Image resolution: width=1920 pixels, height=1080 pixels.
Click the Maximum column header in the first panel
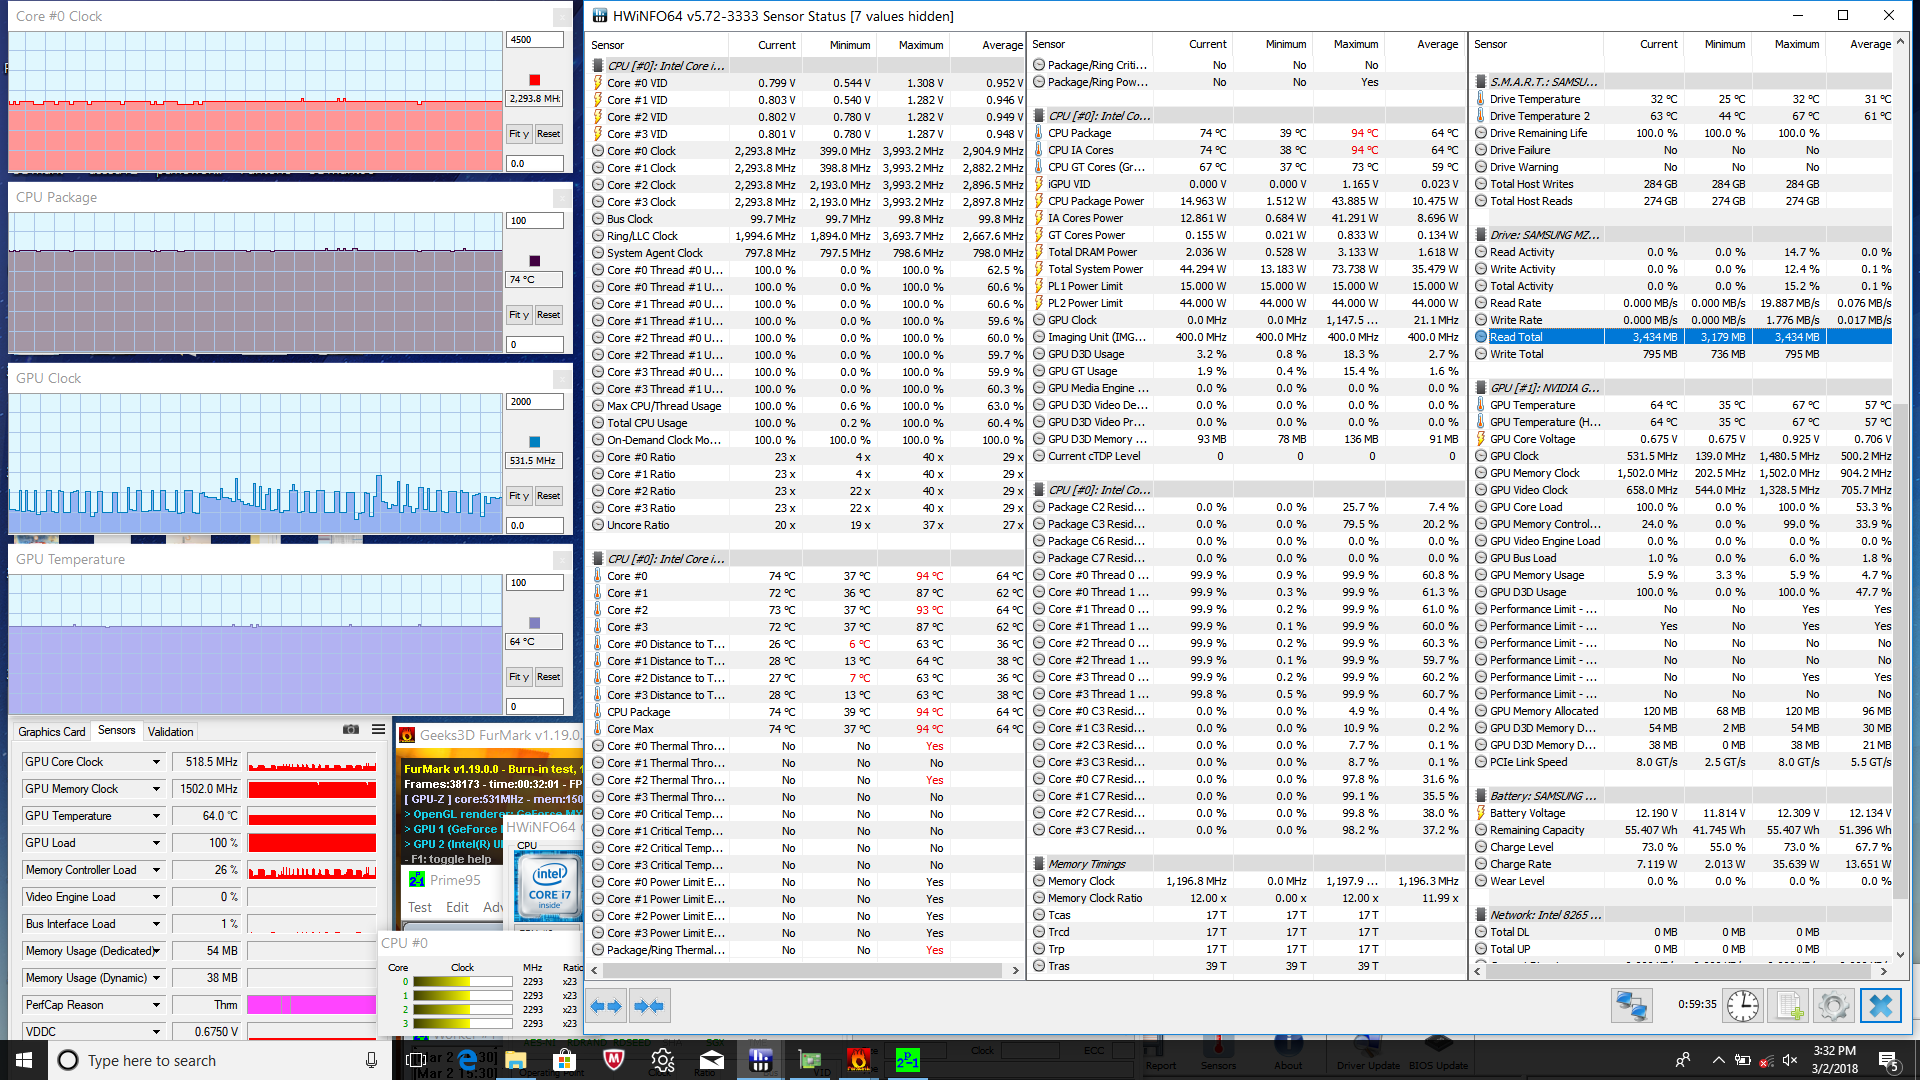click(921, 45)
